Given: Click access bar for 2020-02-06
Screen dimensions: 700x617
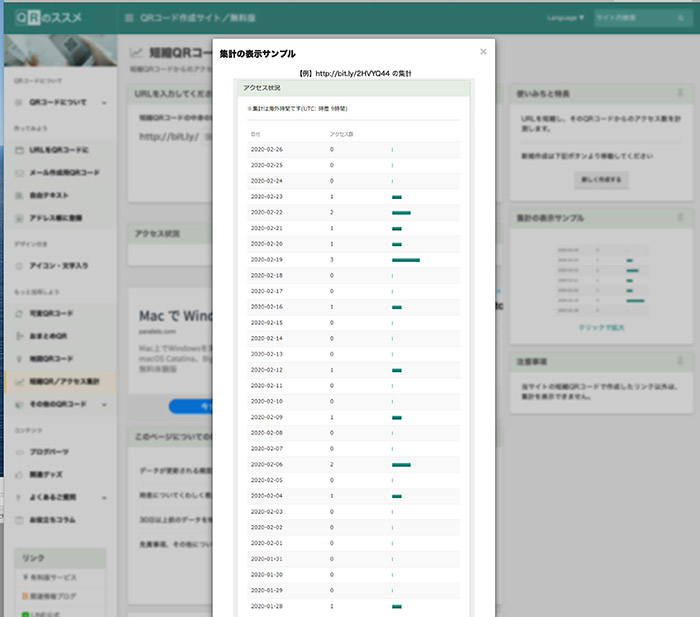Looking at the screenshot, I should tap(401, 465).
